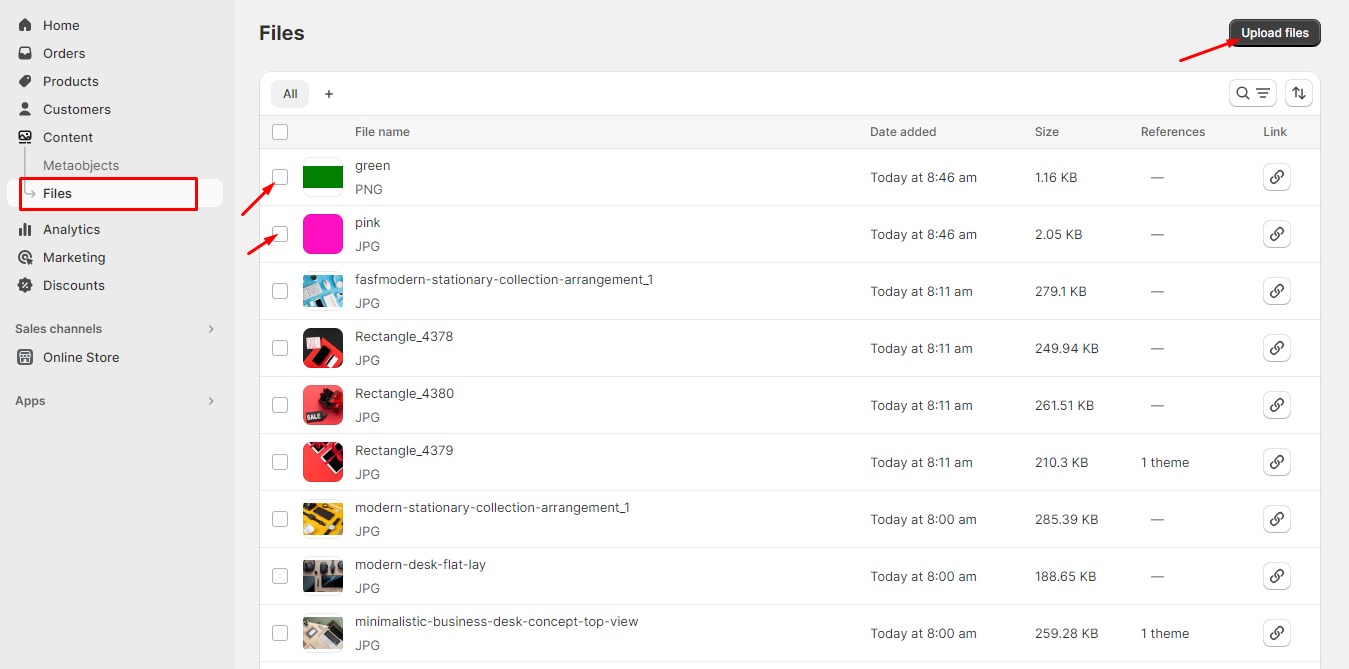Select the All view tab

coord(290,94)
